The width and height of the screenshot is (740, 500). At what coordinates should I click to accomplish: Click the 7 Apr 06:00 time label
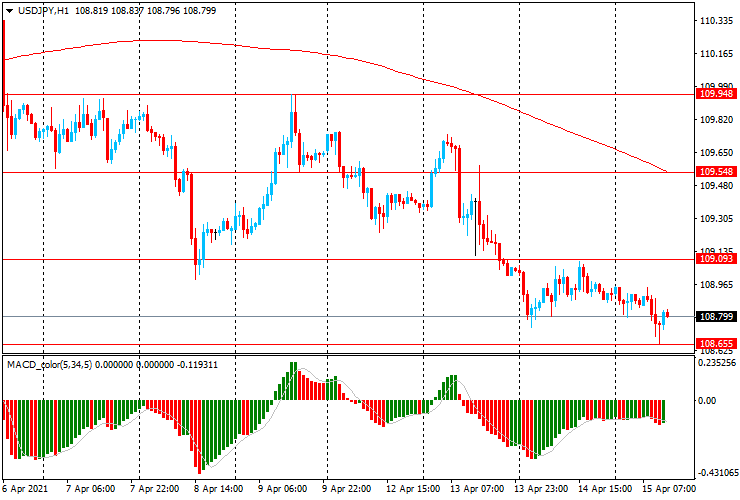pos(90,488)
